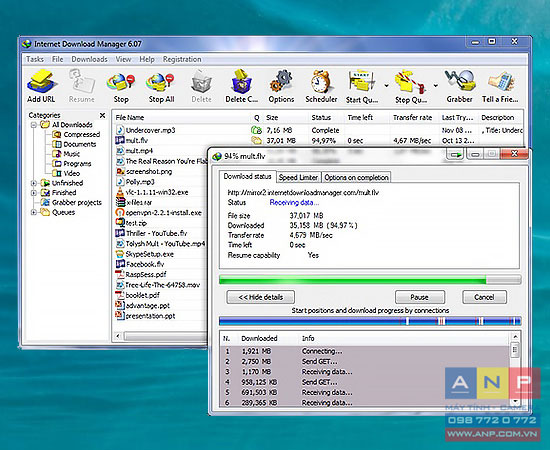Click the mirror2 download URL text

click(x=303, y=193)
